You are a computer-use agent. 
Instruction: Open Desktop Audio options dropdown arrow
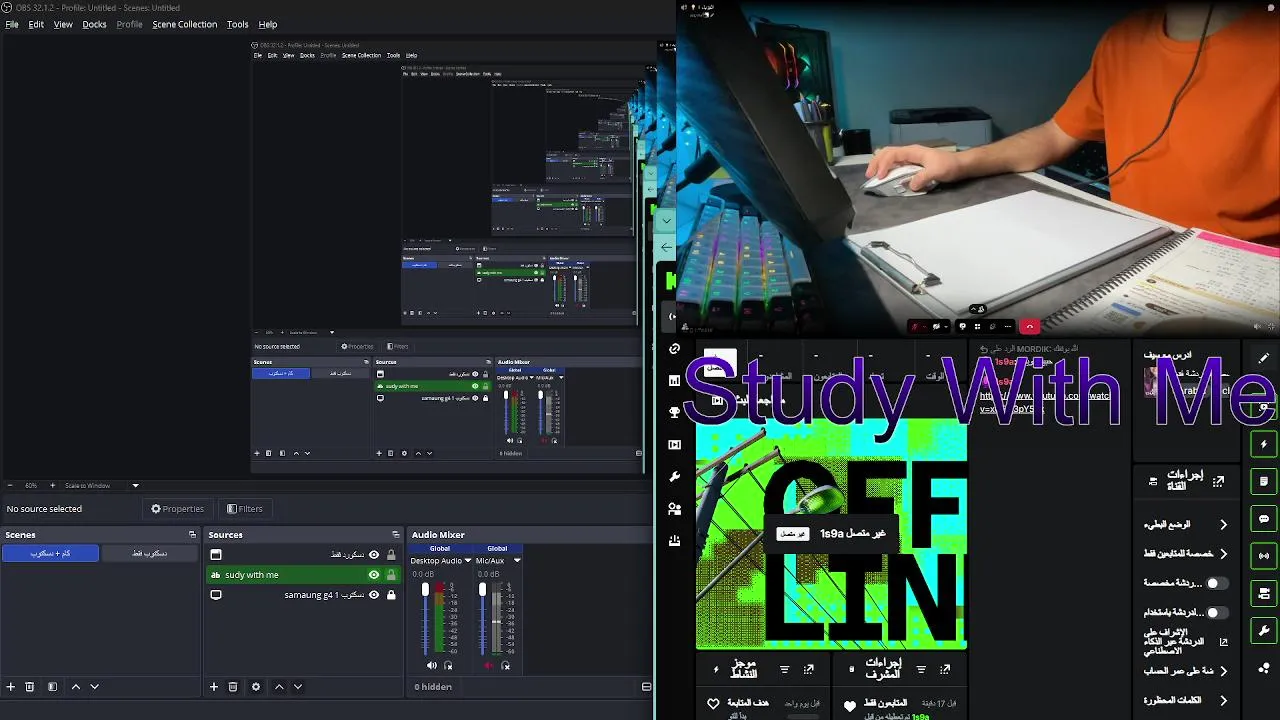pos(467,561)
